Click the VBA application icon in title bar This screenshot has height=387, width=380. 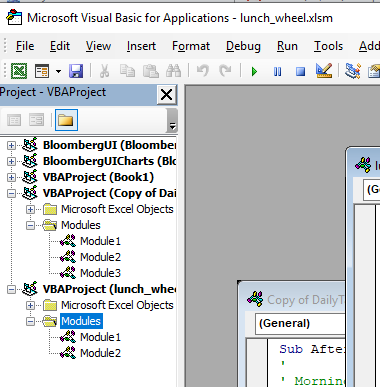coord(14,18)
